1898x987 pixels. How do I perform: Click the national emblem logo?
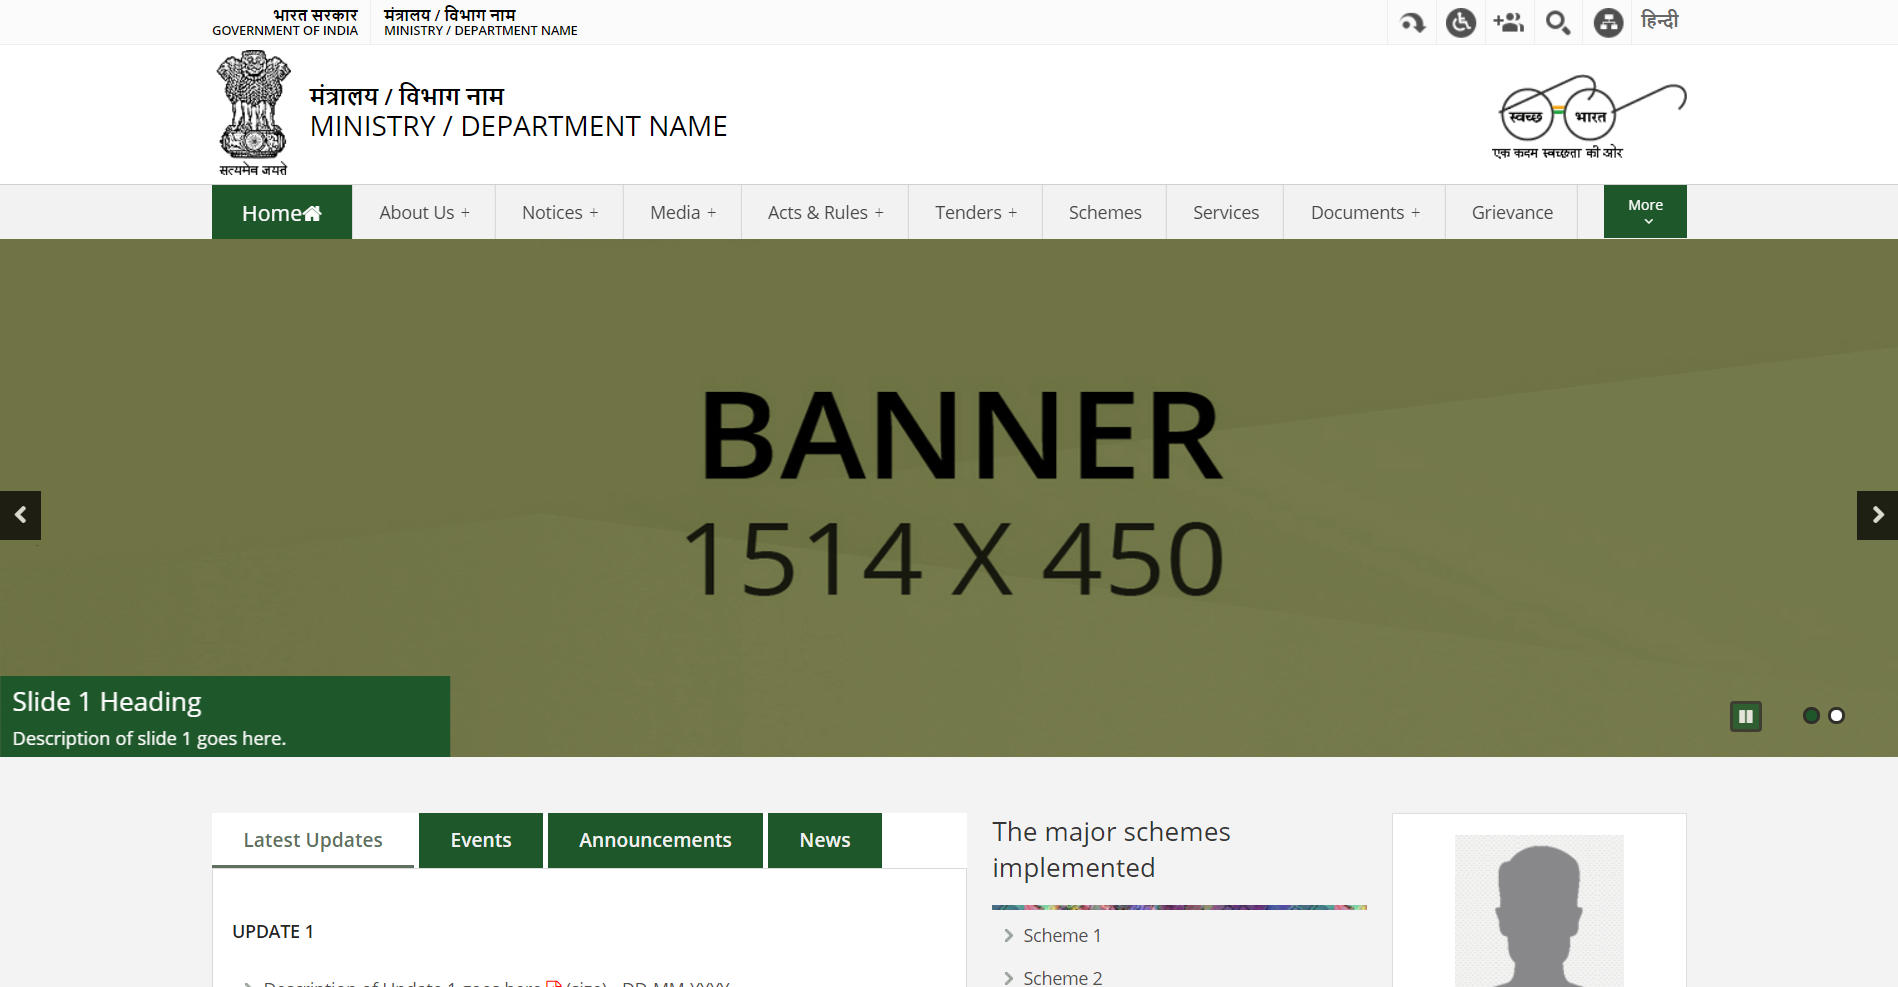pos(253,113)
